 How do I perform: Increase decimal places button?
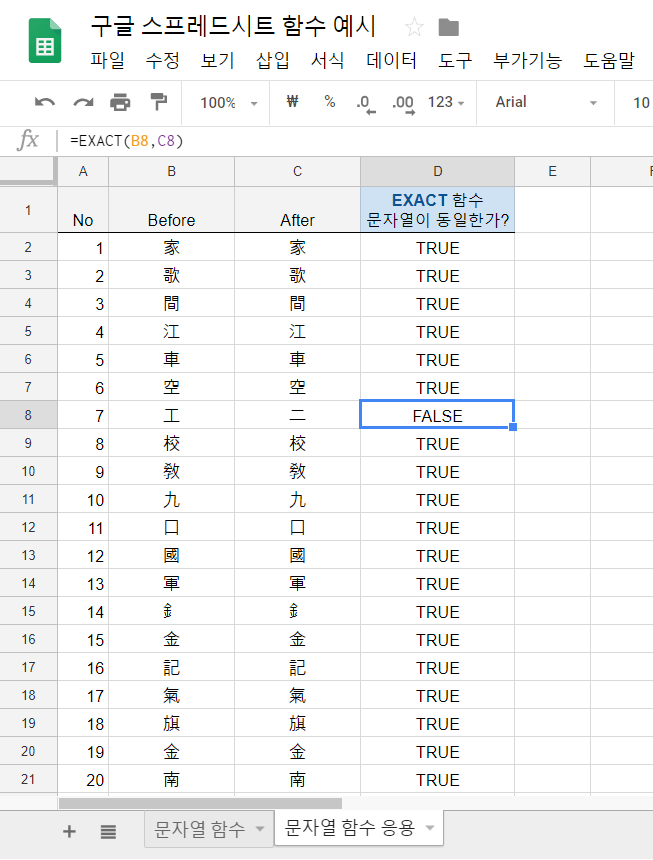click(x=403, y=102)
